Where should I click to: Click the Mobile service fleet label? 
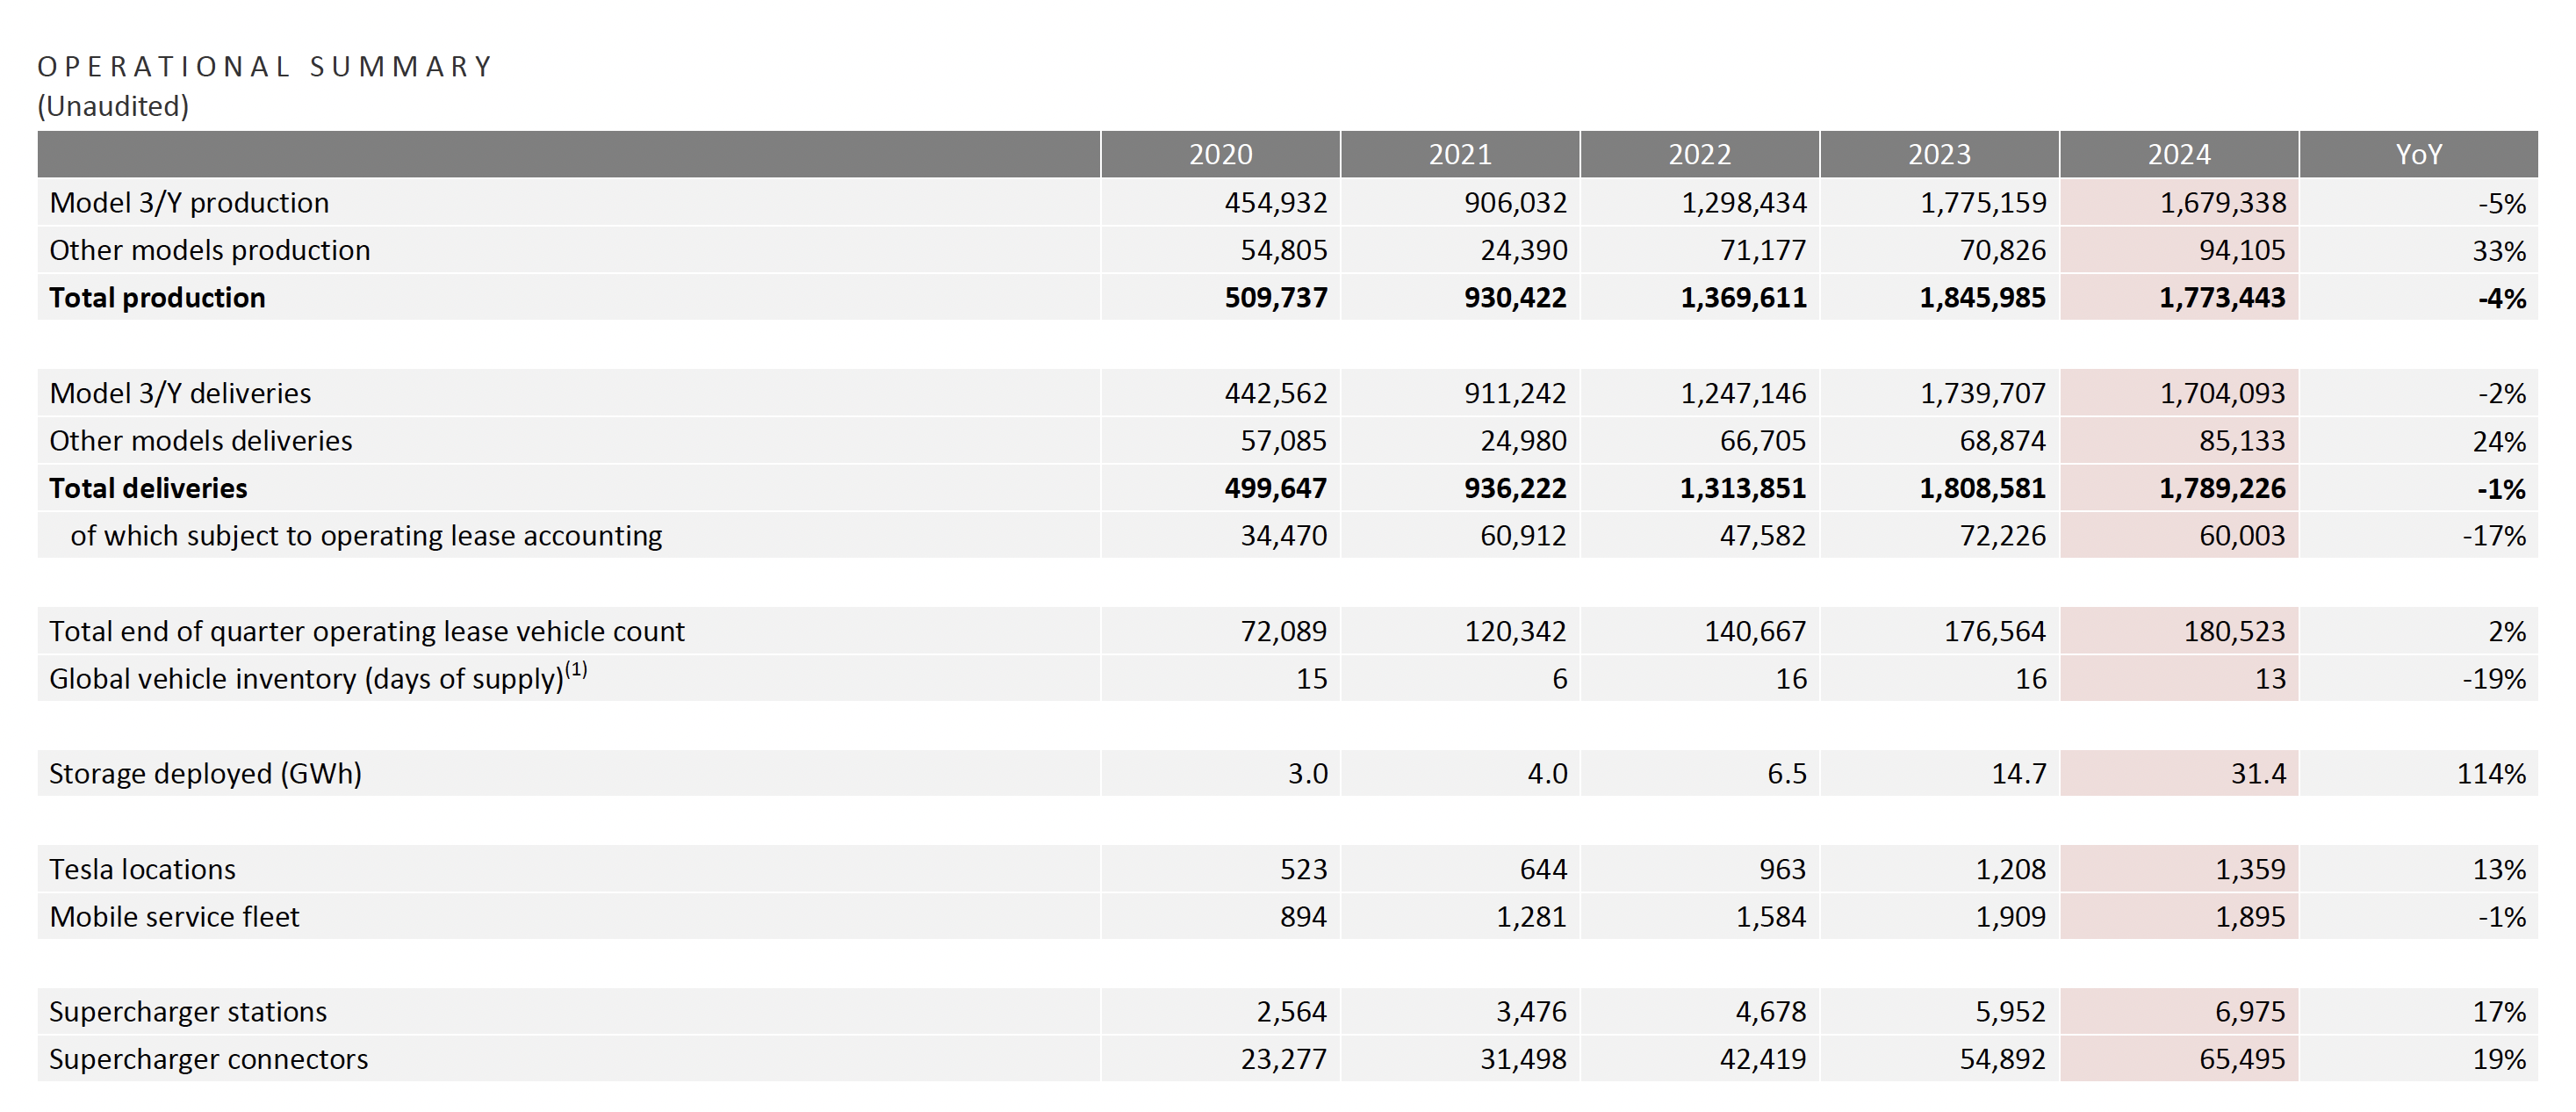(x=174, y=917)
